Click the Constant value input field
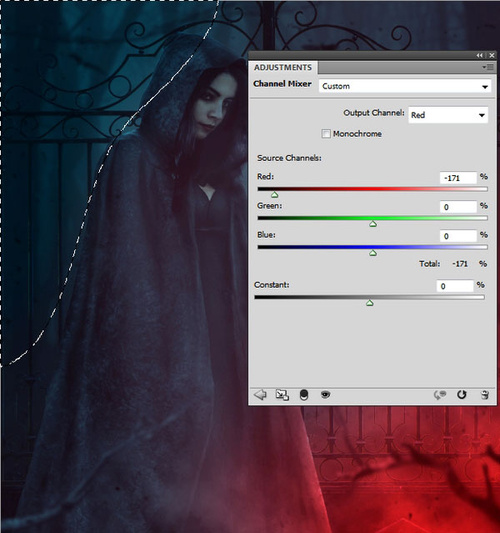The image size is (500, 533). coord(455,286)
